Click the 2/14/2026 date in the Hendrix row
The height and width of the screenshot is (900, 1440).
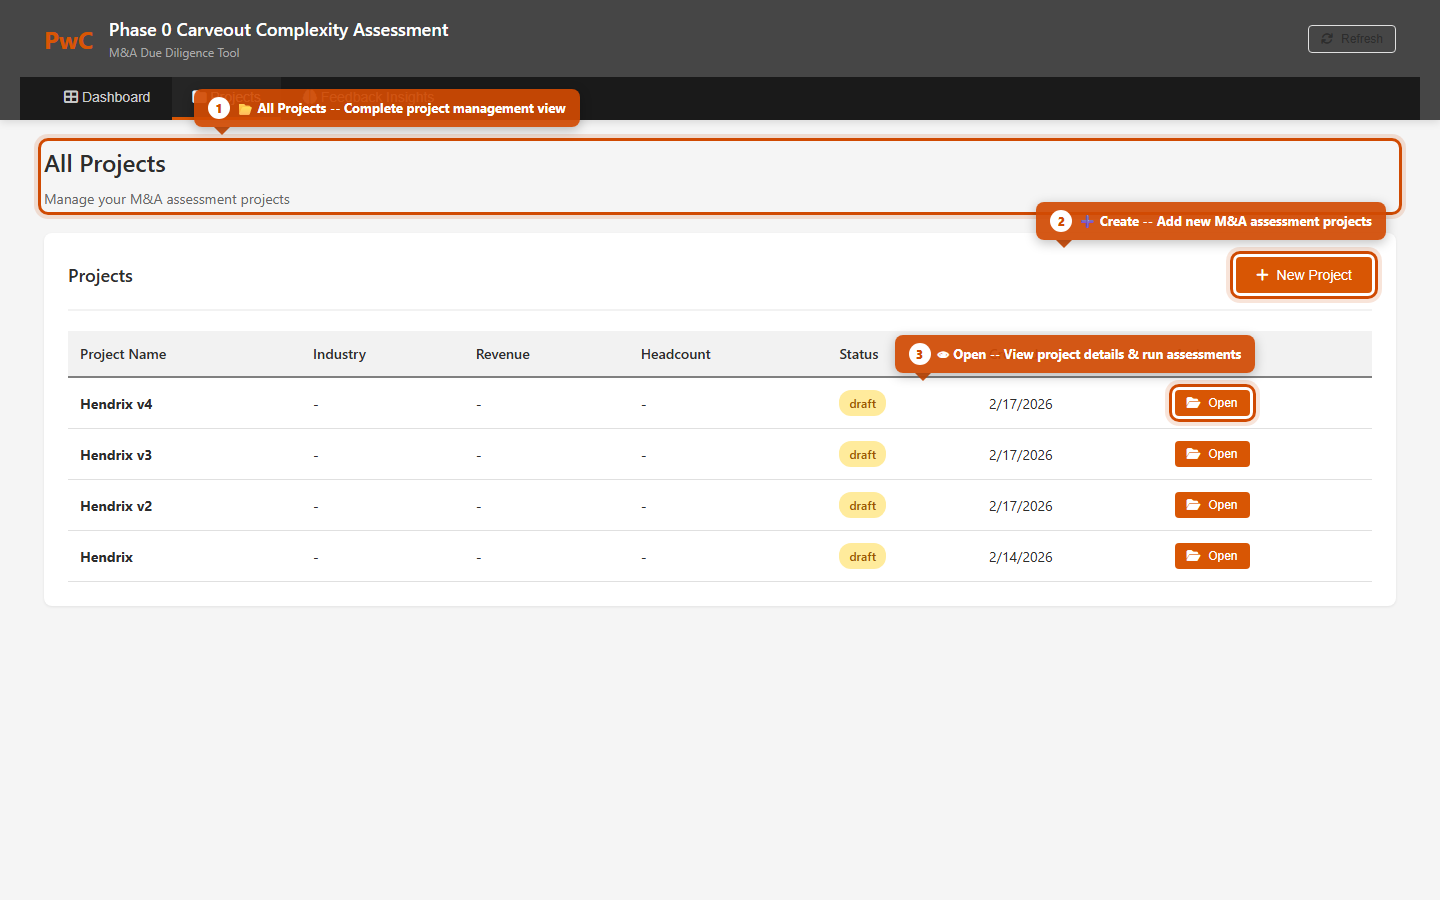pyautogui.click(x=1020, y=557)
